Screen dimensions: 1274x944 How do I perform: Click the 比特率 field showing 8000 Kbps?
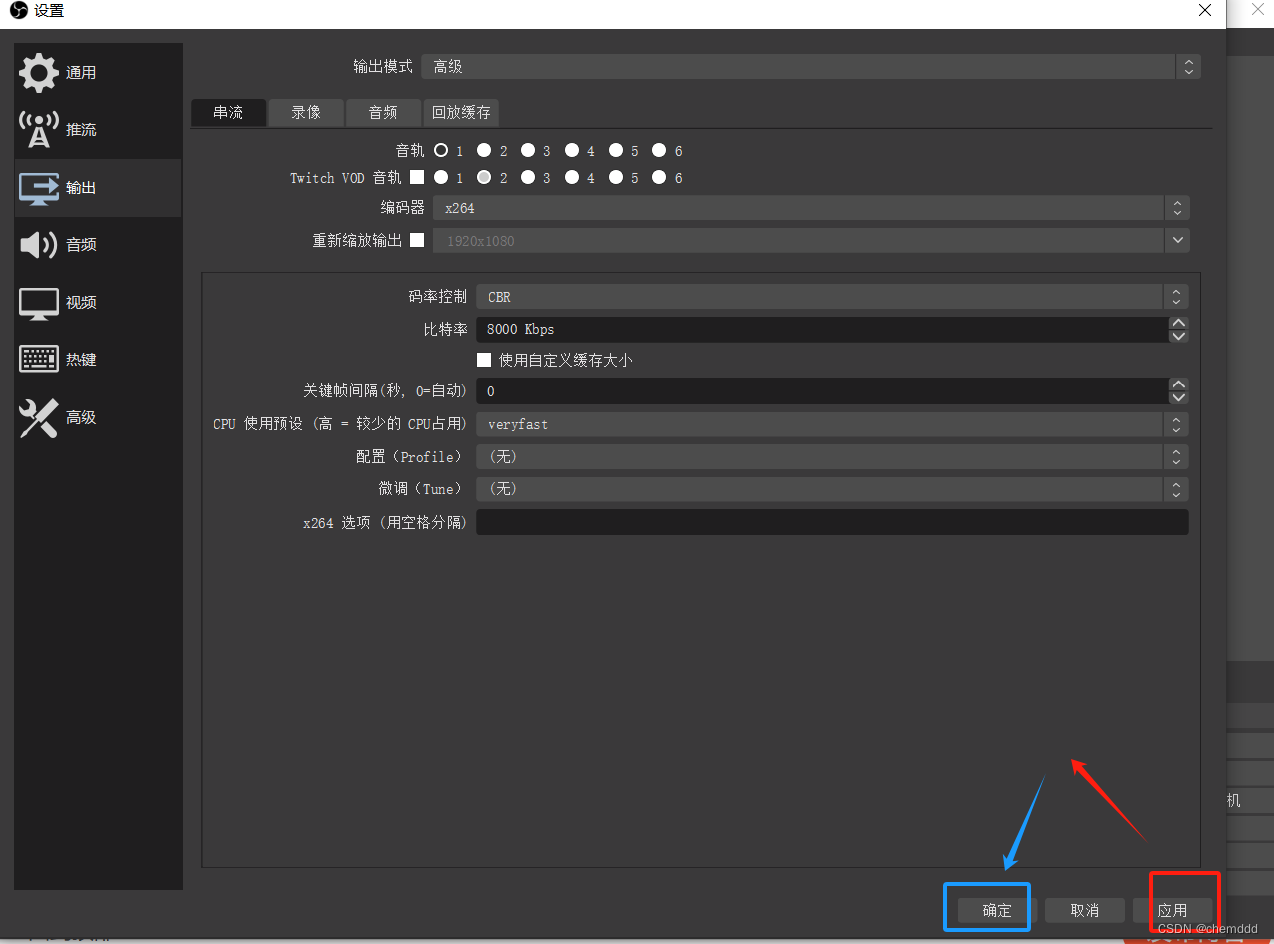point(822,329)
